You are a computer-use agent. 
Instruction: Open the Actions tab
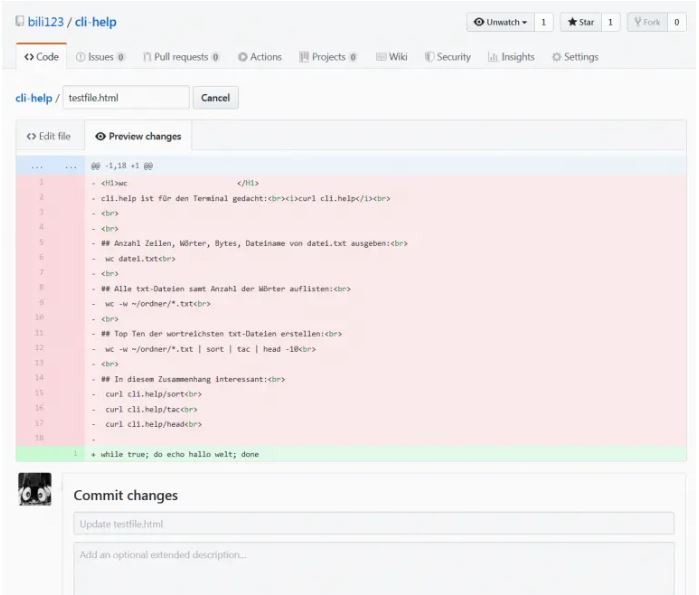[260, 57]
